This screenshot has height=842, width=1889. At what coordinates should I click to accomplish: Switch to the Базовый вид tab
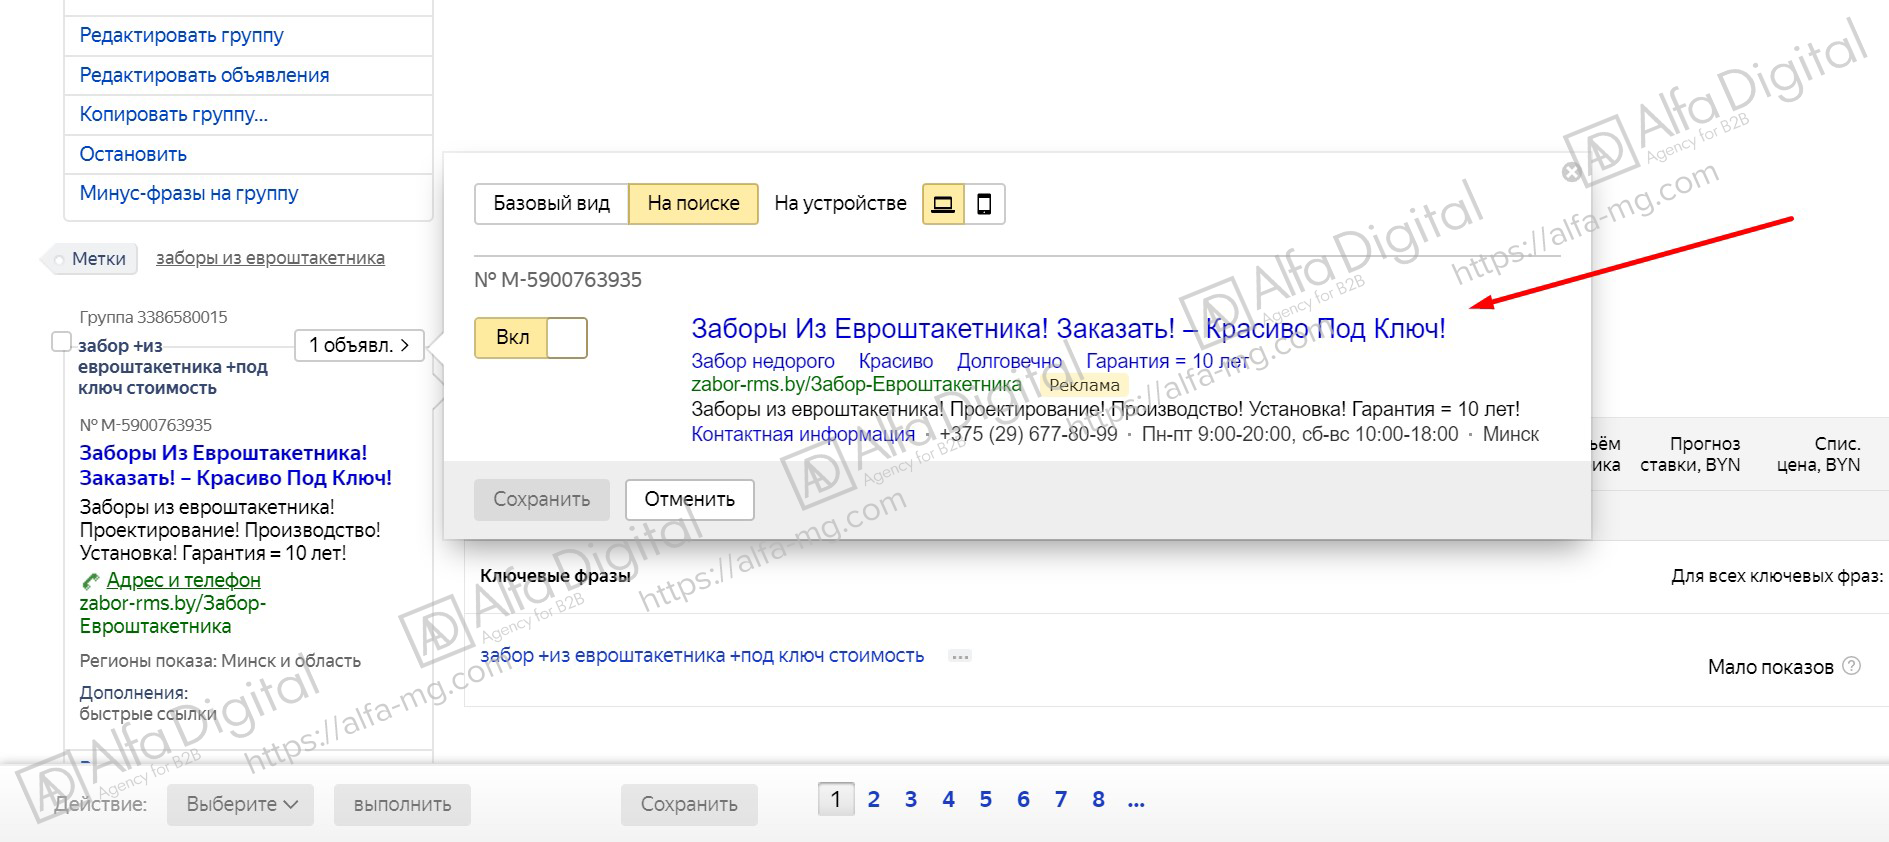(551, 204)
